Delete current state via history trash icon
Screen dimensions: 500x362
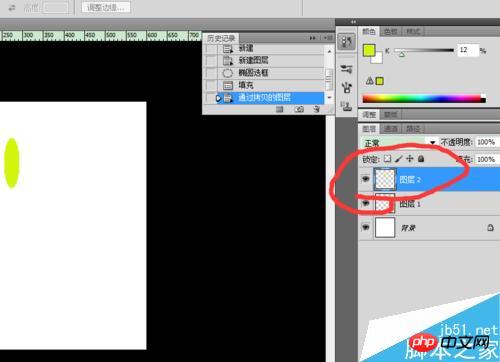pyautogui.click(x=316, y=109)
